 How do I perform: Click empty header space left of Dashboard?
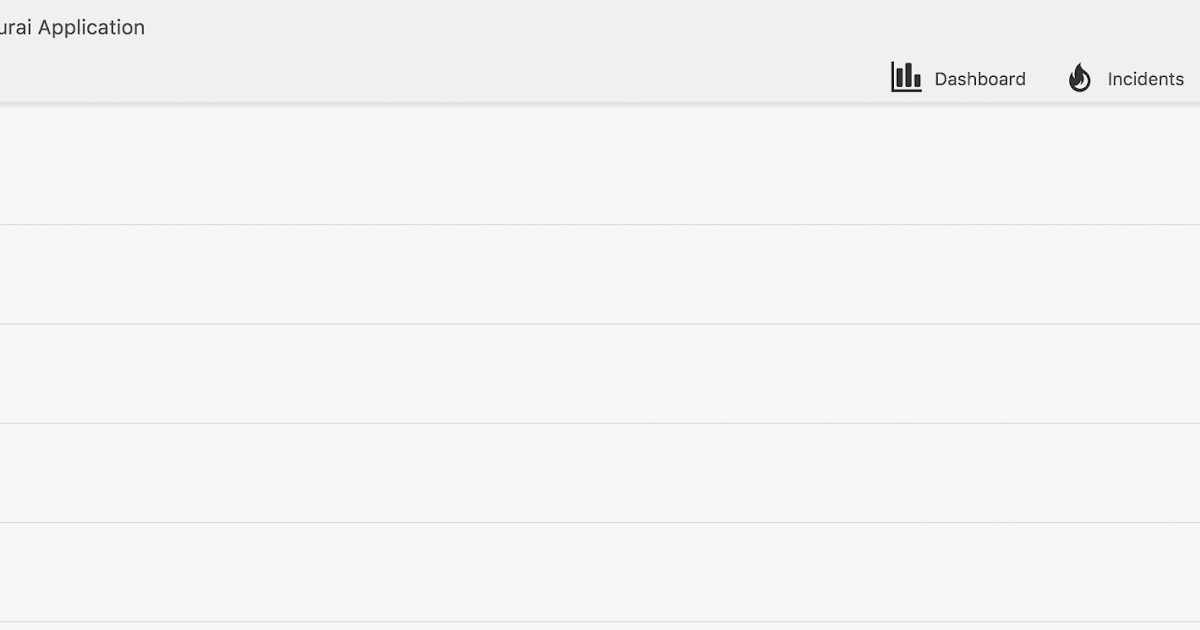440,78
